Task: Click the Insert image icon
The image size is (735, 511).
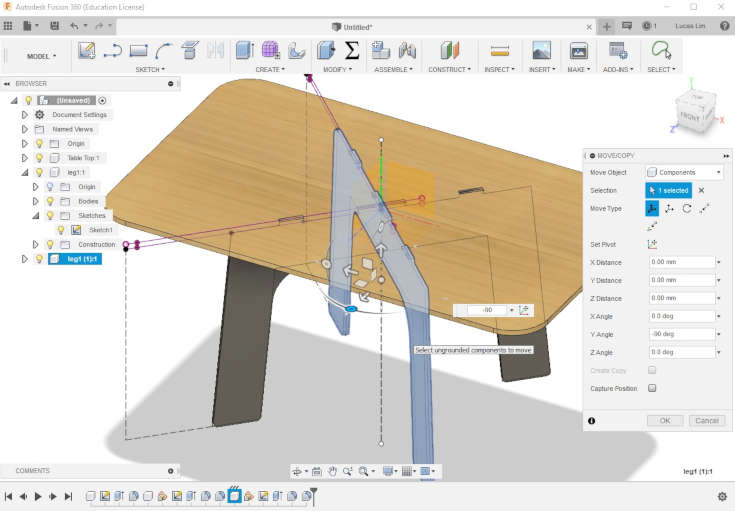Action: tap(541, 50)
